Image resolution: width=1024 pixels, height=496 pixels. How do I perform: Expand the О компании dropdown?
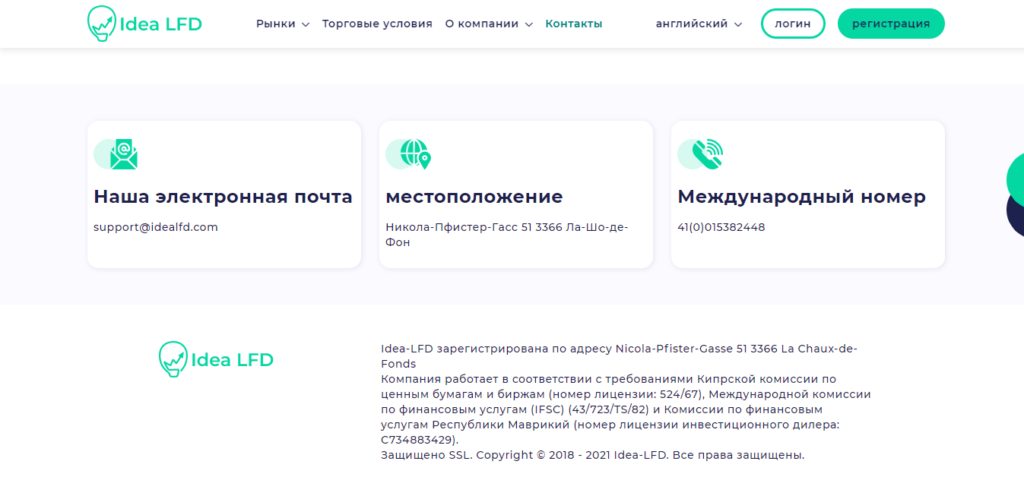(488, 24)
